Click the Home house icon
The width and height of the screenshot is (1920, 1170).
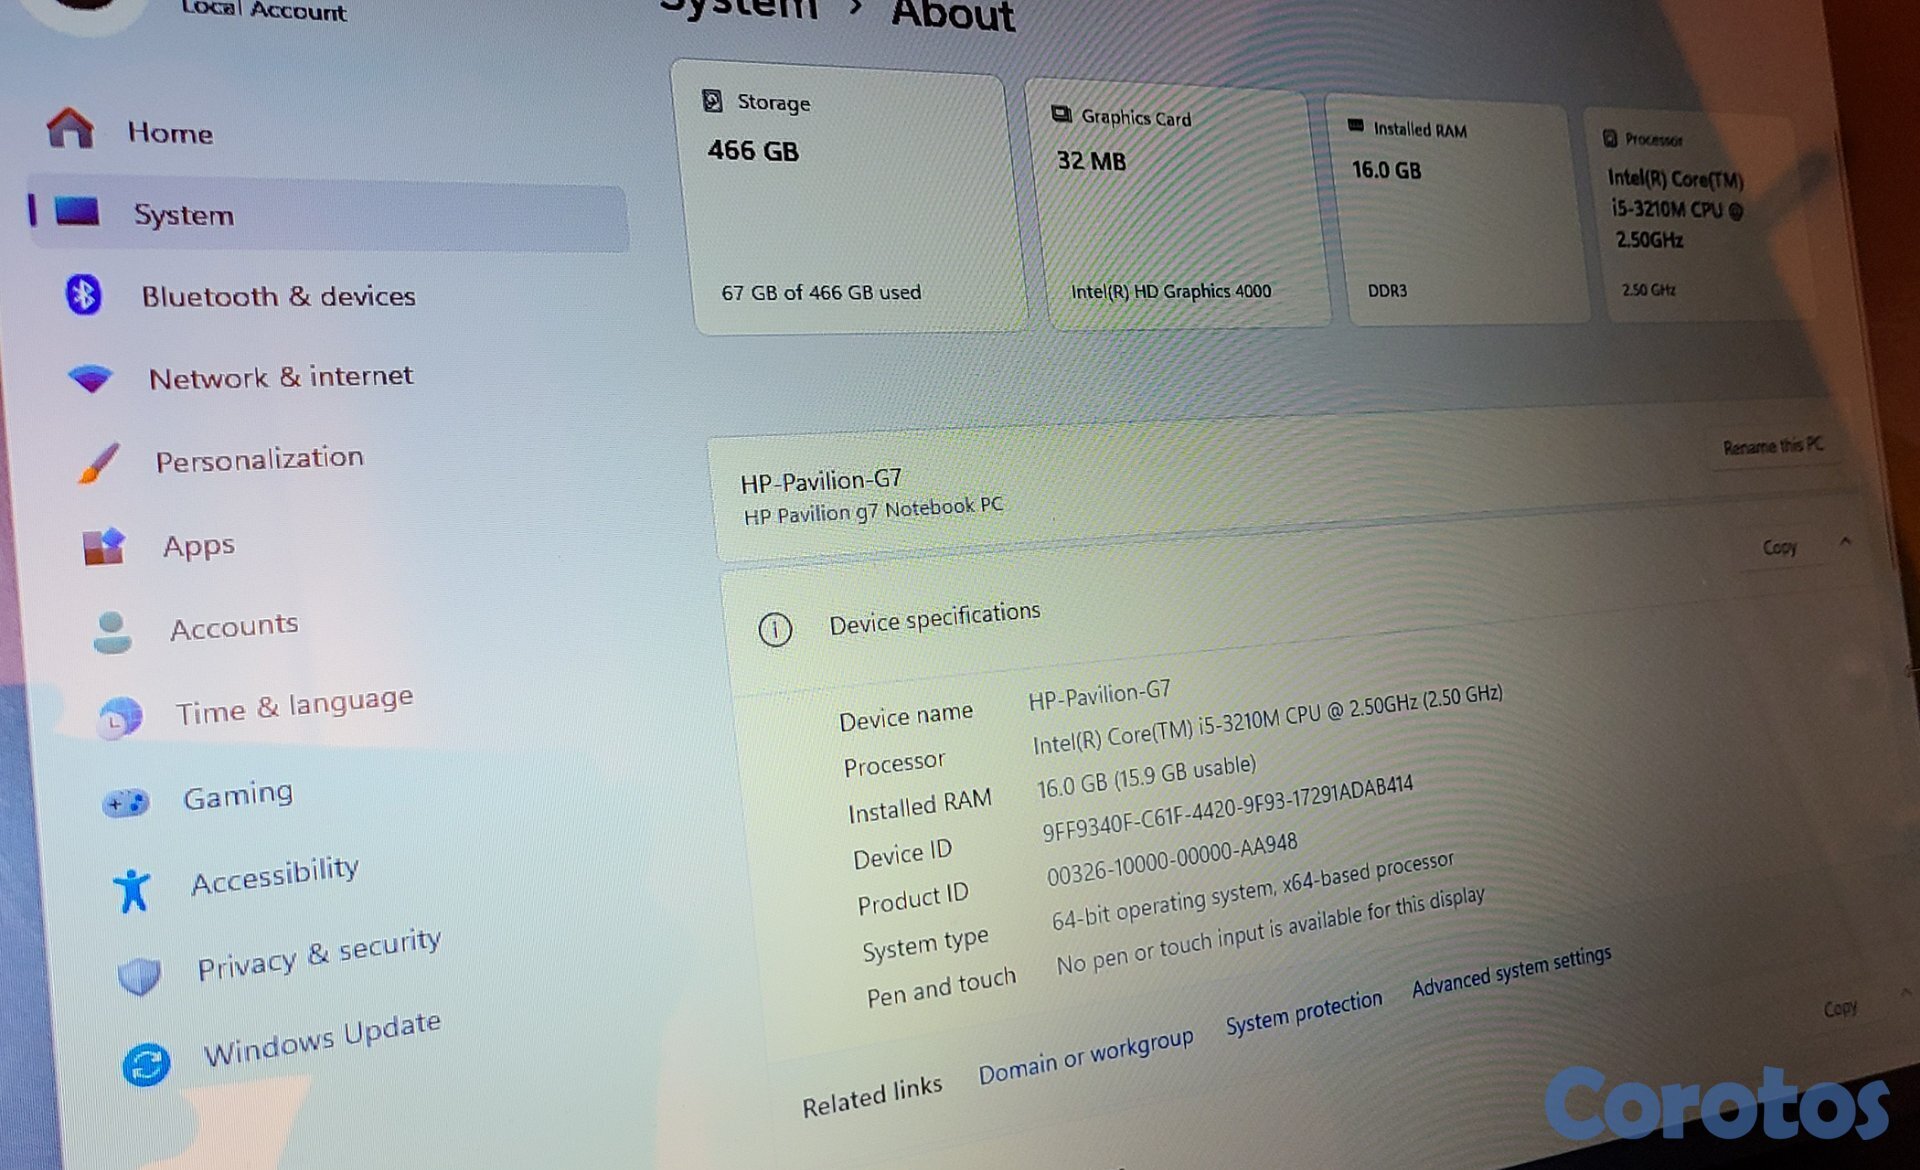[x=70, y=128]
